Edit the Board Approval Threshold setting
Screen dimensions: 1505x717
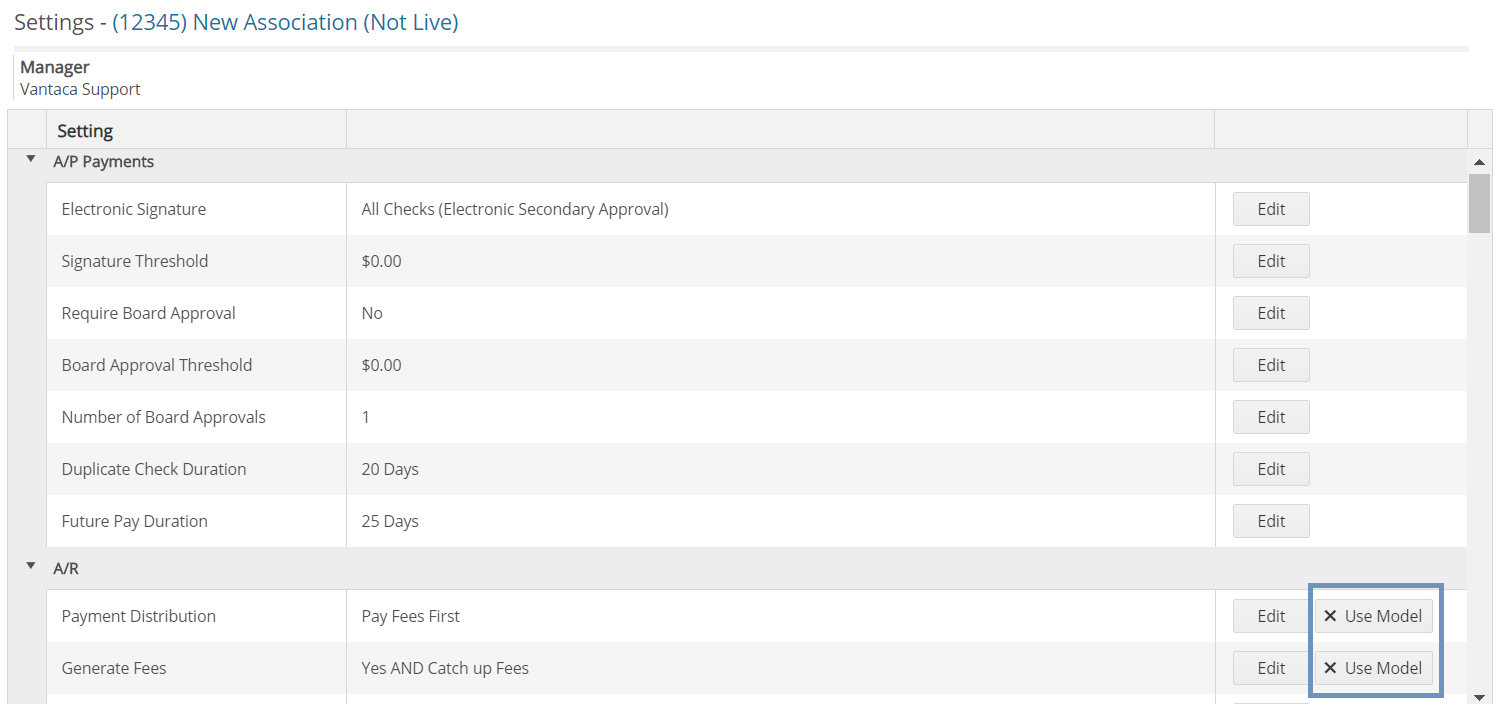click(x=1270, y=365)
